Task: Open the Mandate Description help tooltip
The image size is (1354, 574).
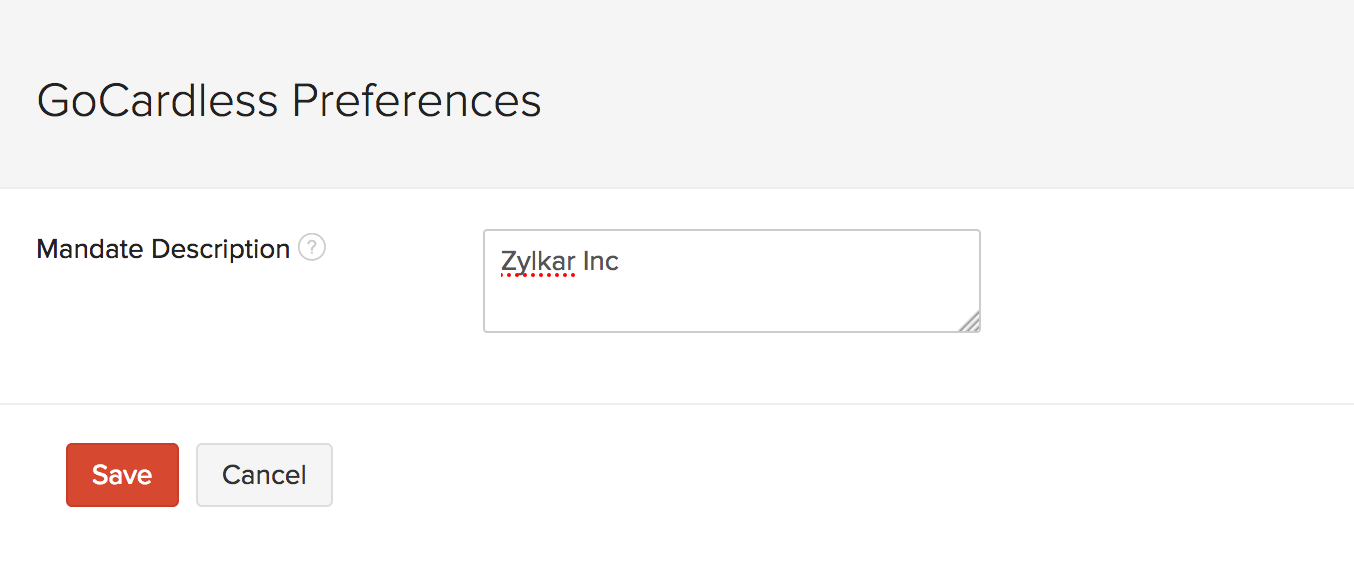Action: [312, 248]
